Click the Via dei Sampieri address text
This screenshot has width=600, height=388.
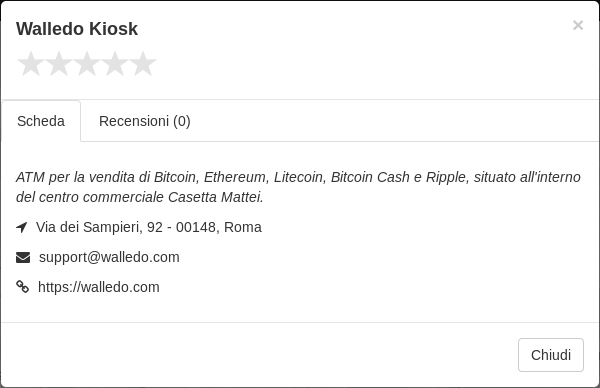pos(149,227)
